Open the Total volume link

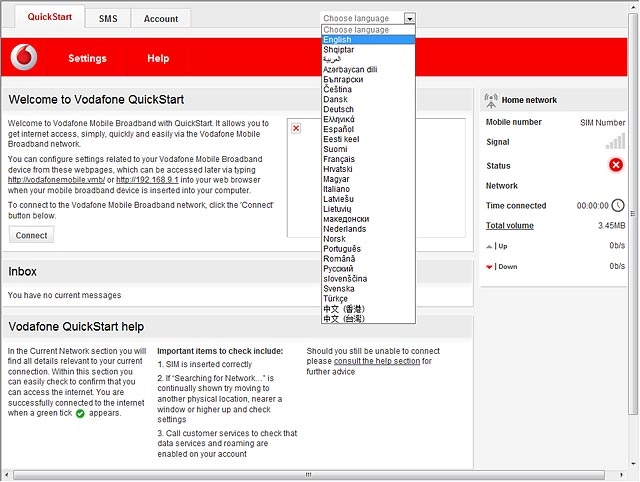510,226
